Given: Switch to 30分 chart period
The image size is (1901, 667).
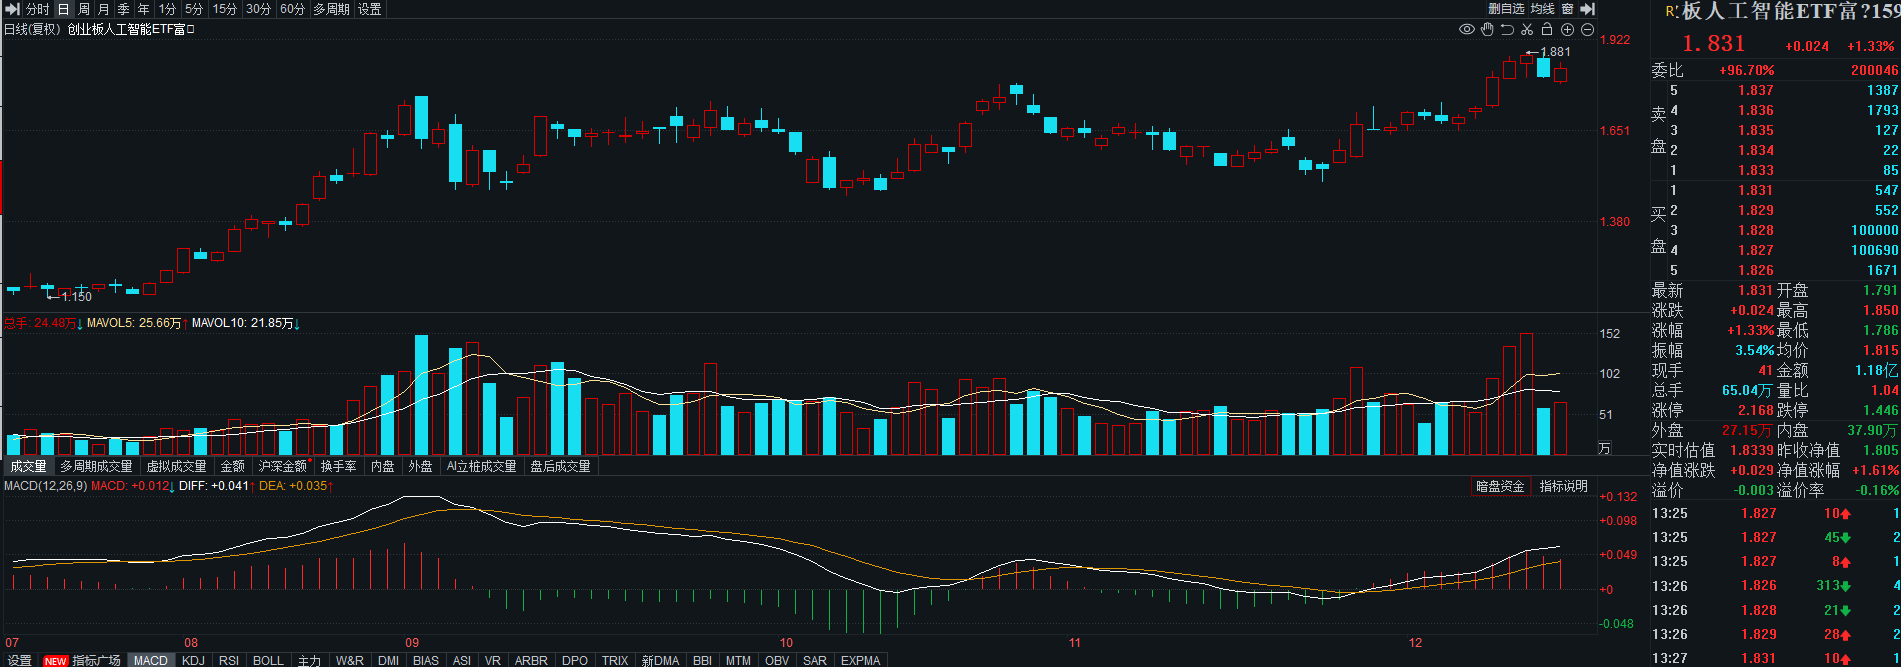Looking at the screenshot, I should click(x=258, y=9).
